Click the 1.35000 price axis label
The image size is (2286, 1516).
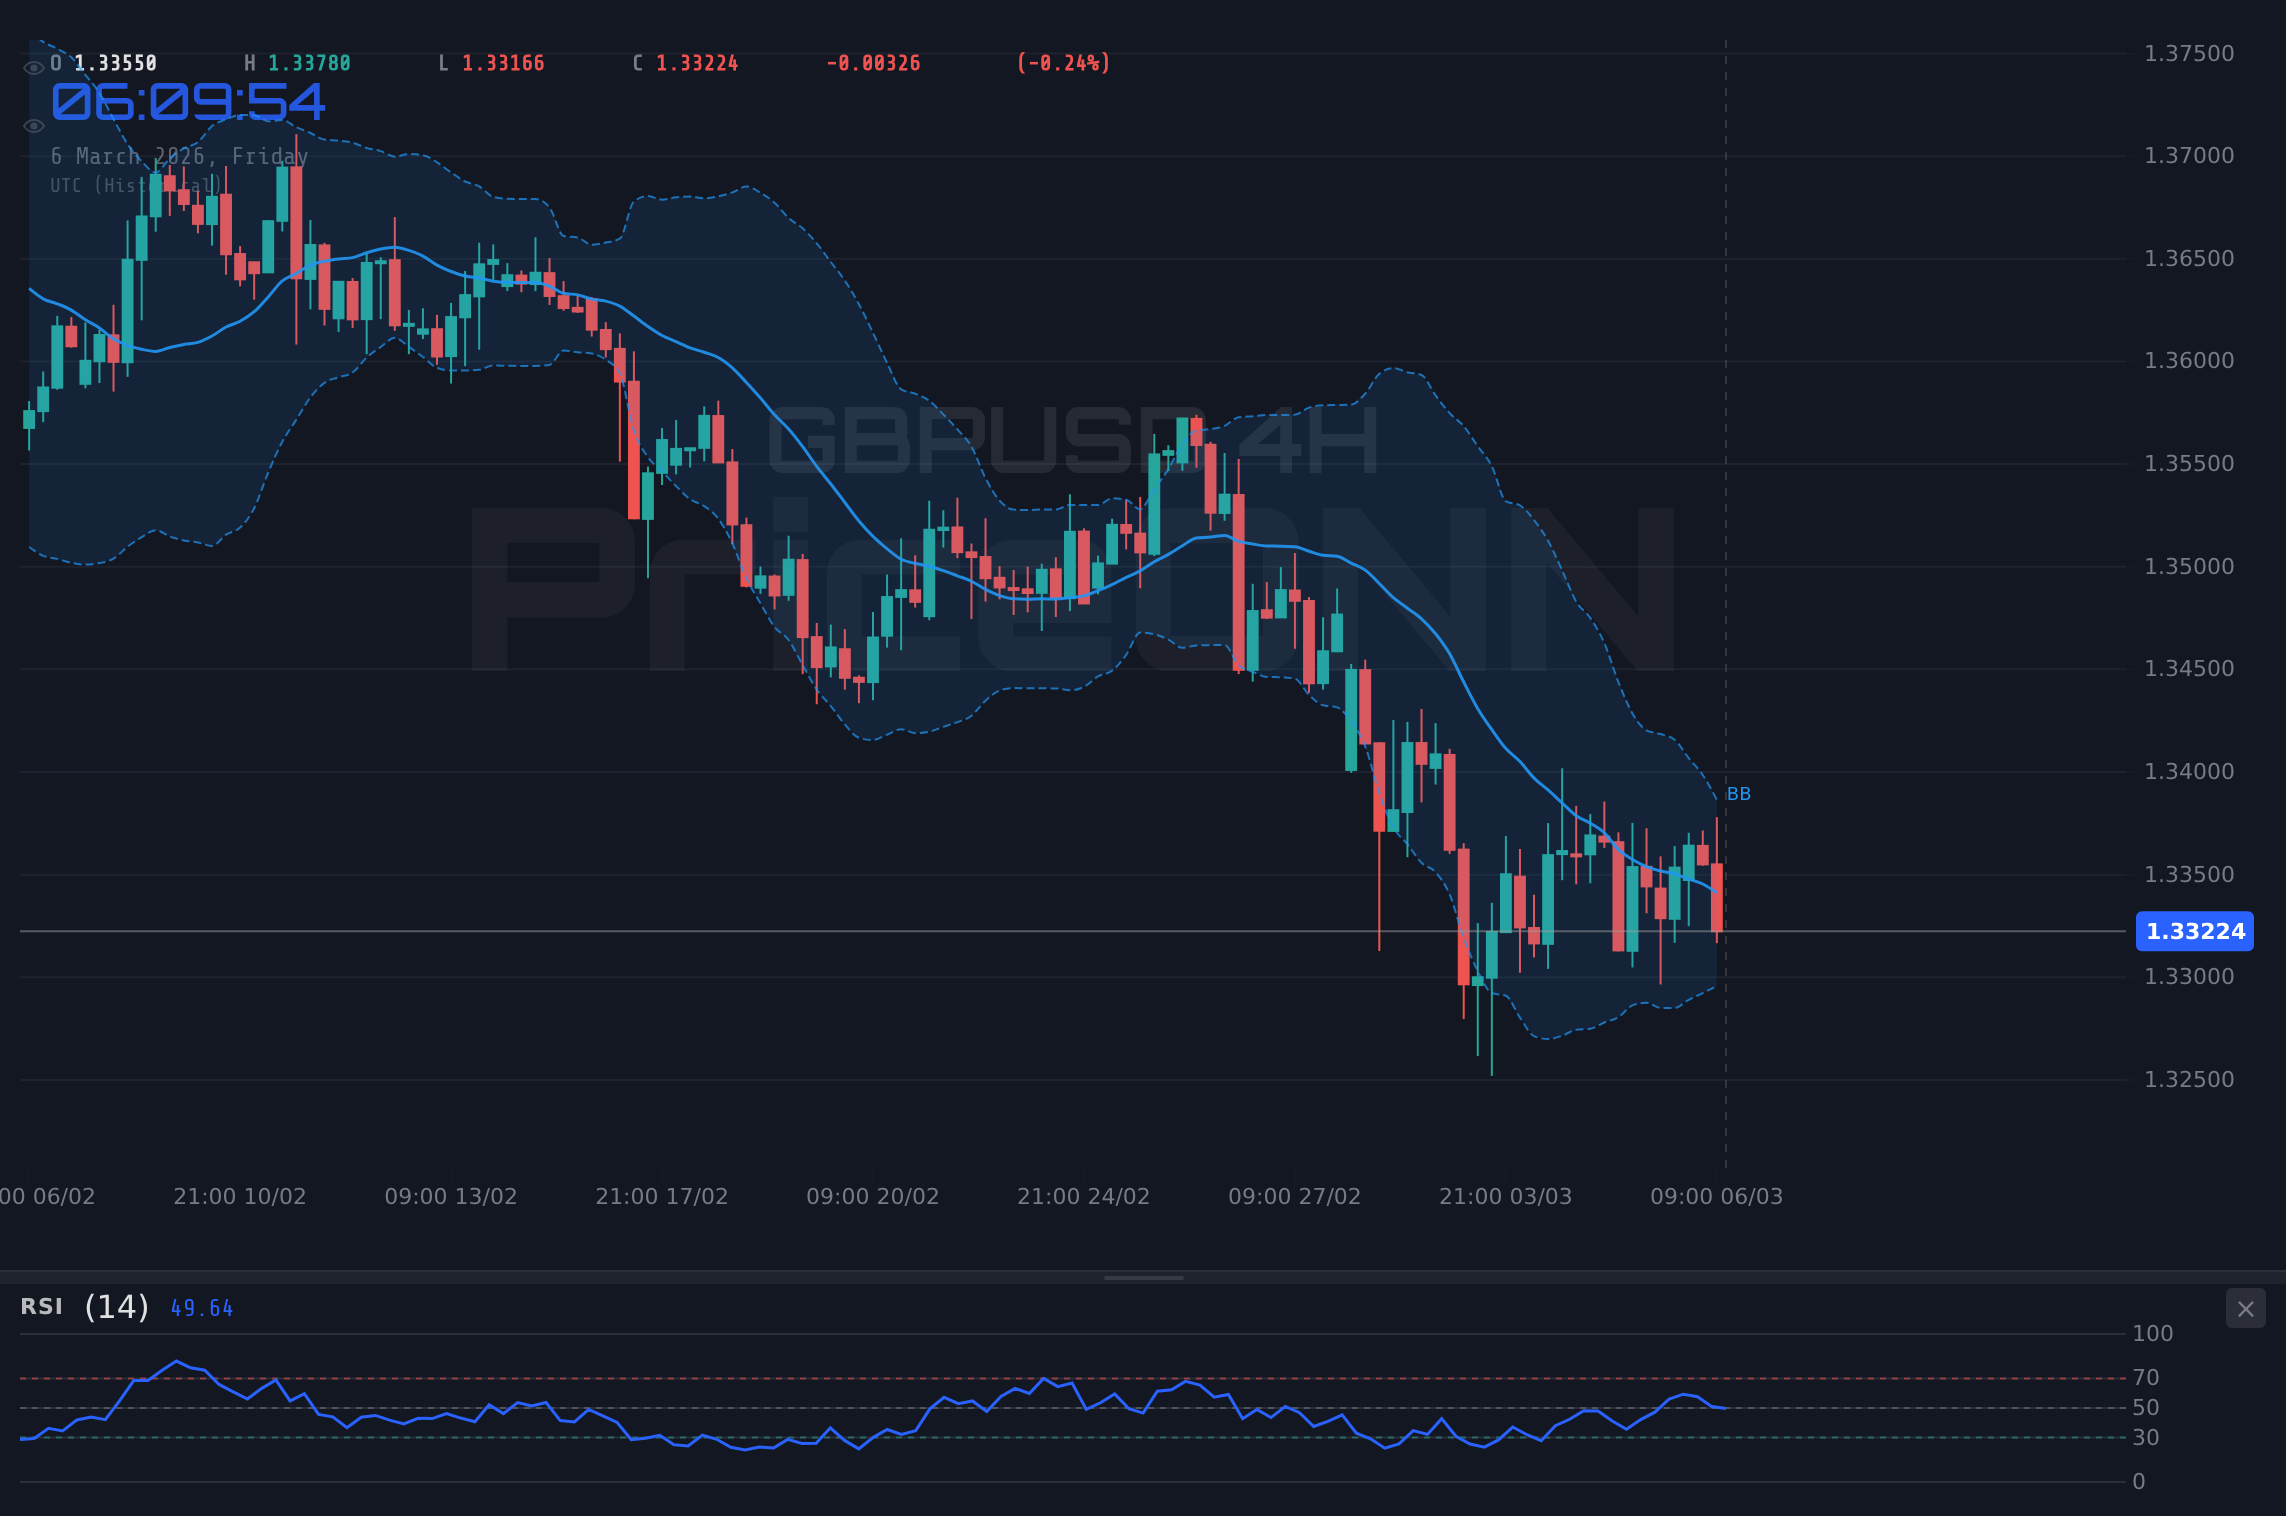[2189, 567]
